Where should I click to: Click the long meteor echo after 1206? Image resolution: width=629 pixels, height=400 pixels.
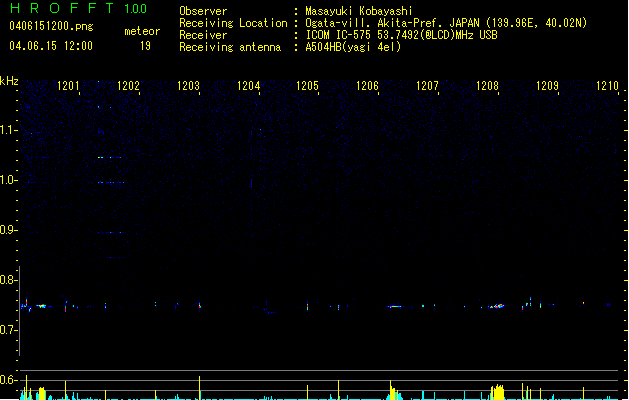[x=394, y=307]
